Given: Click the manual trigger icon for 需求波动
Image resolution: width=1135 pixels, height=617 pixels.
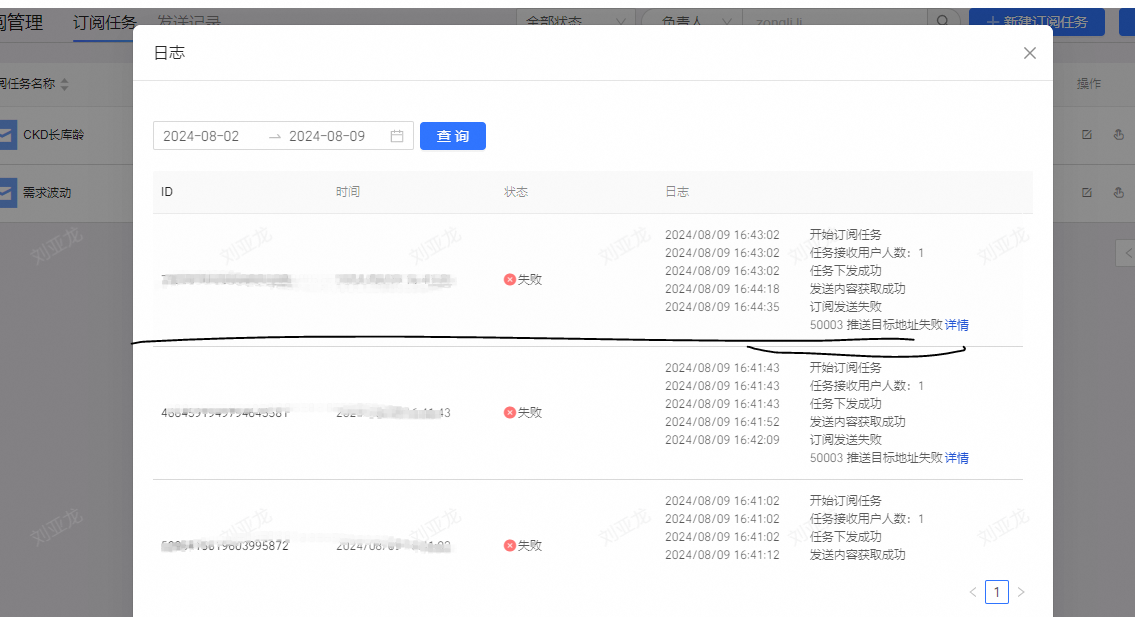Looking at the screenshot, I should pos(1119,193).
